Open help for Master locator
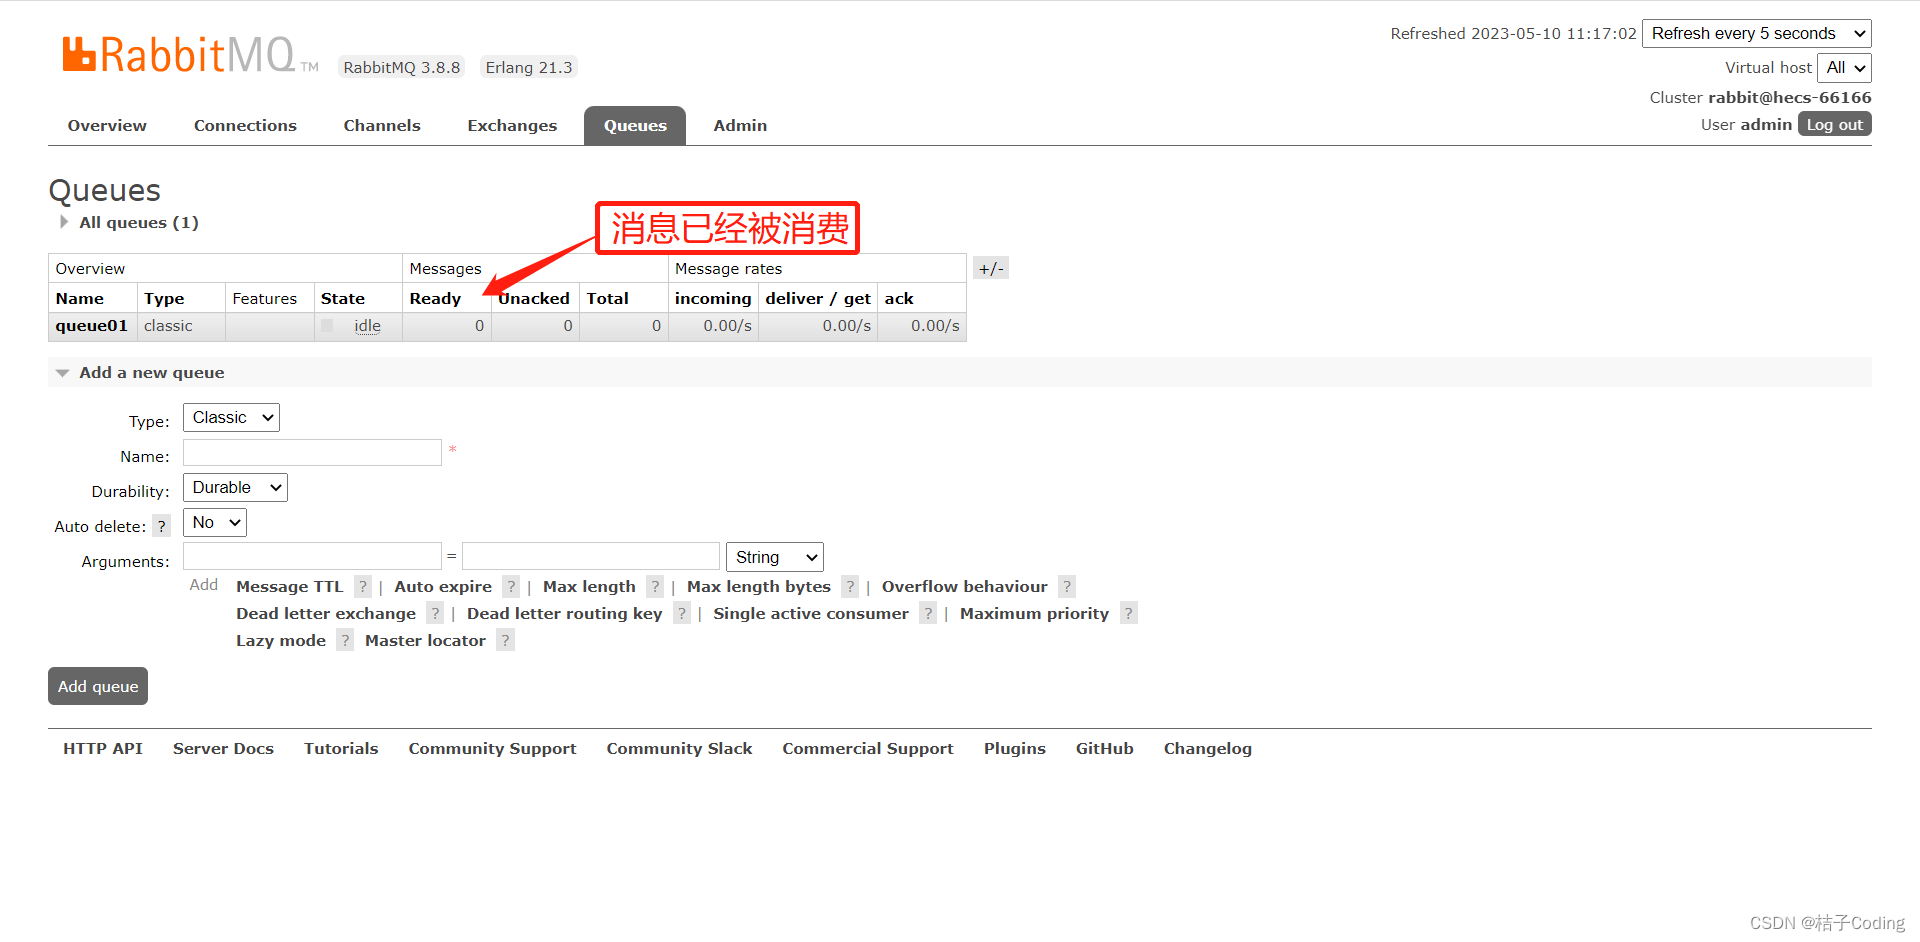Screen dimensions: 1920x942 tap(505, 641)
